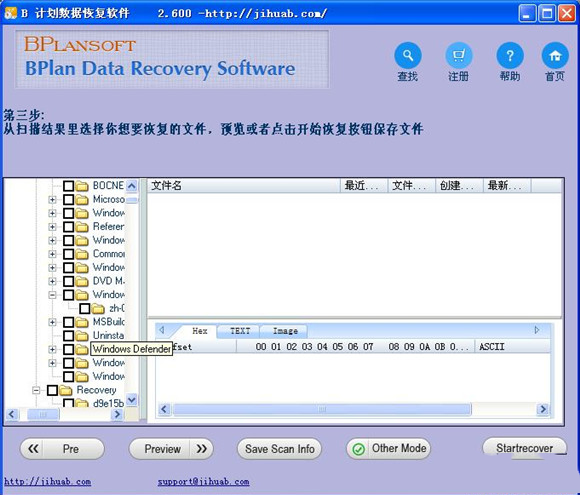The height and width of the screenshot is (495, 580).
Task: Check the DVD M folder checkbox
Action: [x=68, y=281]
